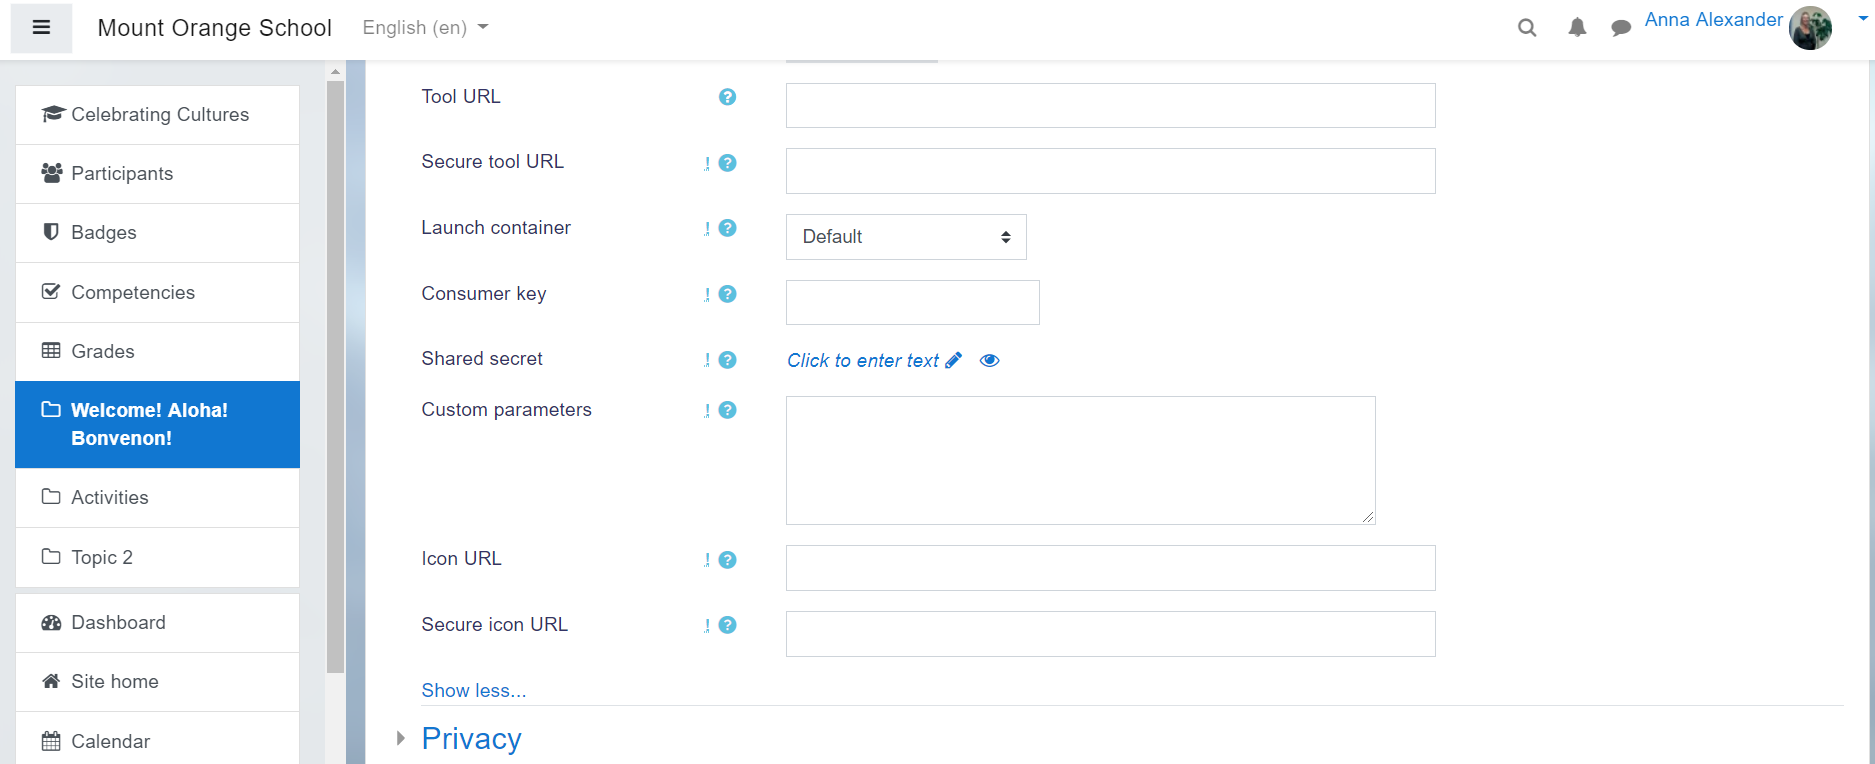Reveal Shared secret with eye icon
This screenshot has width=1875, height=764.
(x=990, y=360)
